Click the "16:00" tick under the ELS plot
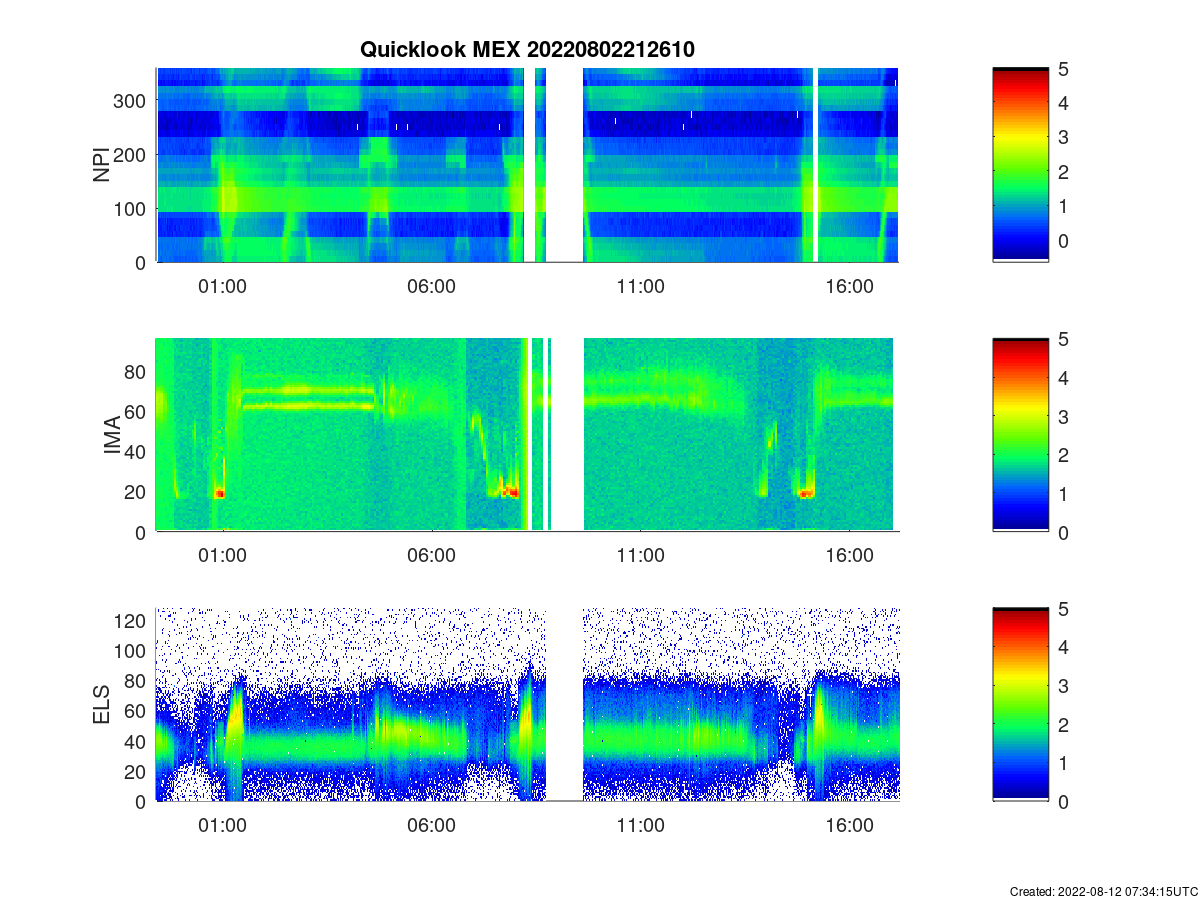 [849, 825]
